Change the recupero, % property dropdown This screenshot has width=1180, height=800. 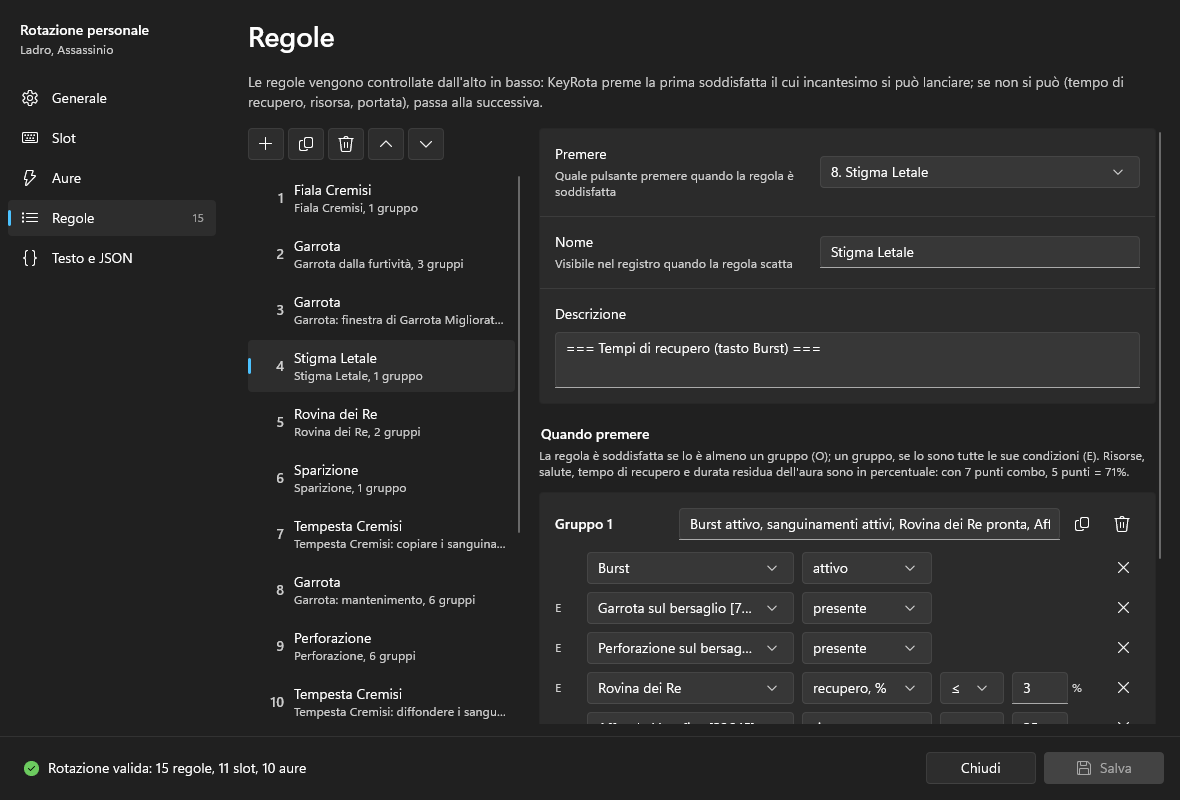point(866,688)
